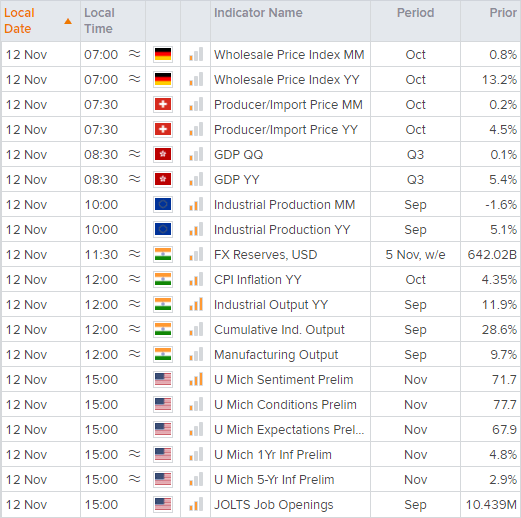Image resolution: width=521 pixels, height=518 pixels.
Task: Click the importance bars icon for Industrial Output YY
Action: click(x=196, y=304)
